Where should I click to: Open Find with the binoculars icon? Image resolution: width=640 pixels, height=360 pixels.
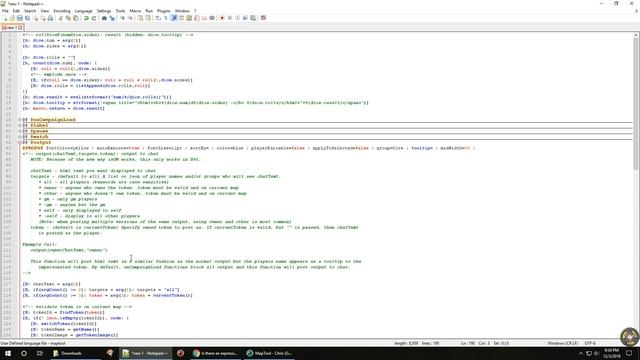click(104, 18)
